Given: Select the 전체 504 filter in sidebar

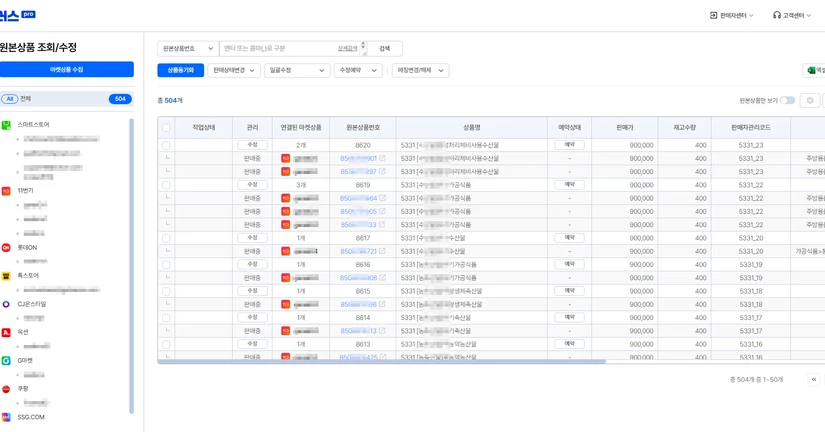Looking at the screenshot, I should click(x=67, y=99).
